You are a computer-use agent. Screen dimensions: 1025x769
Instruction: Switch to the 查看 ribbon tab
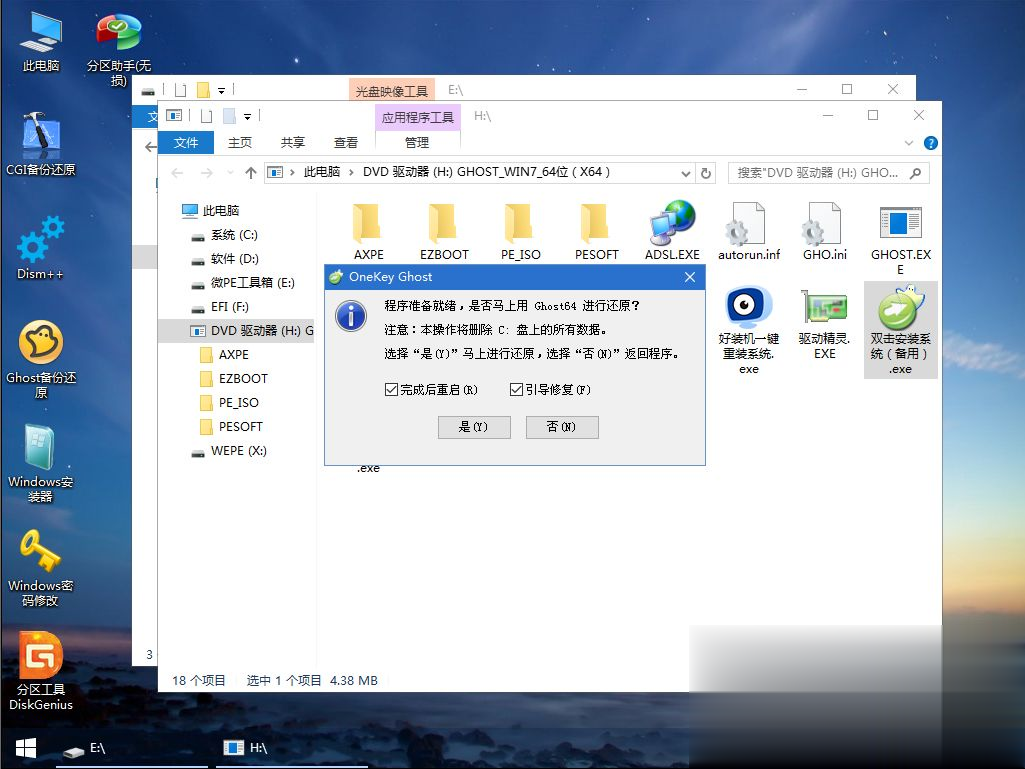coord(346,143)
